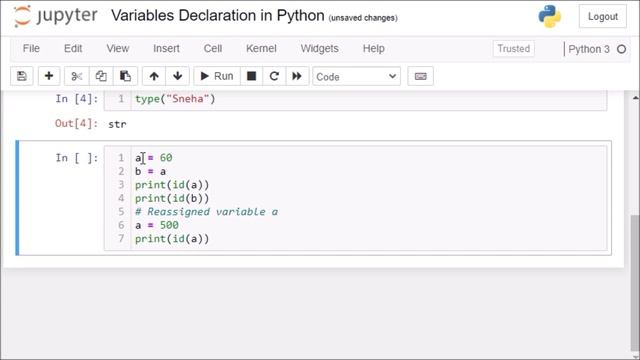
Task: Open the File menu
Action: [x=31, y=49]
